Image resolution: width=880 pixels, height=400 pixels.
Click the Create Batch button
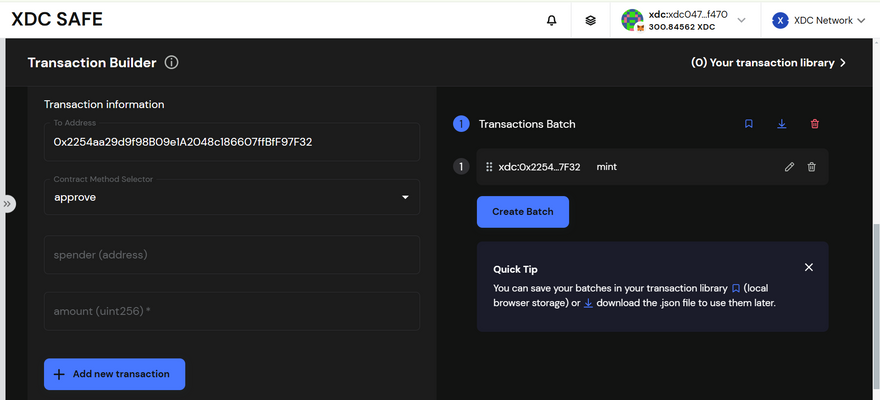[522, 212]
